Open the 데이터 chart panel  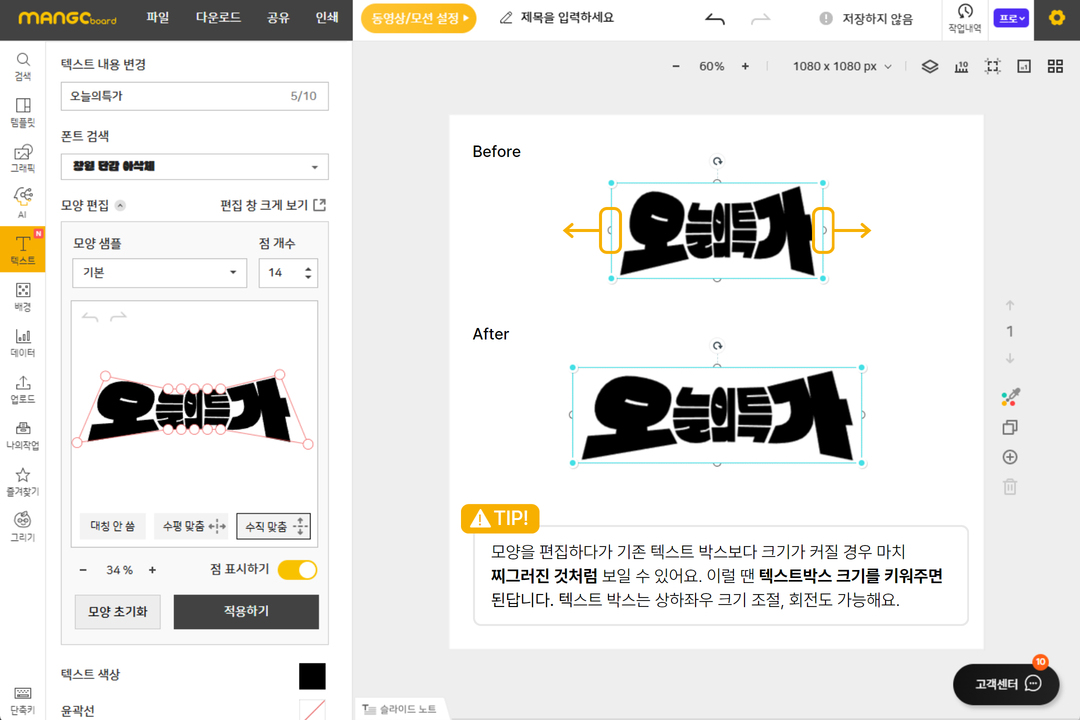coord(22,342)
